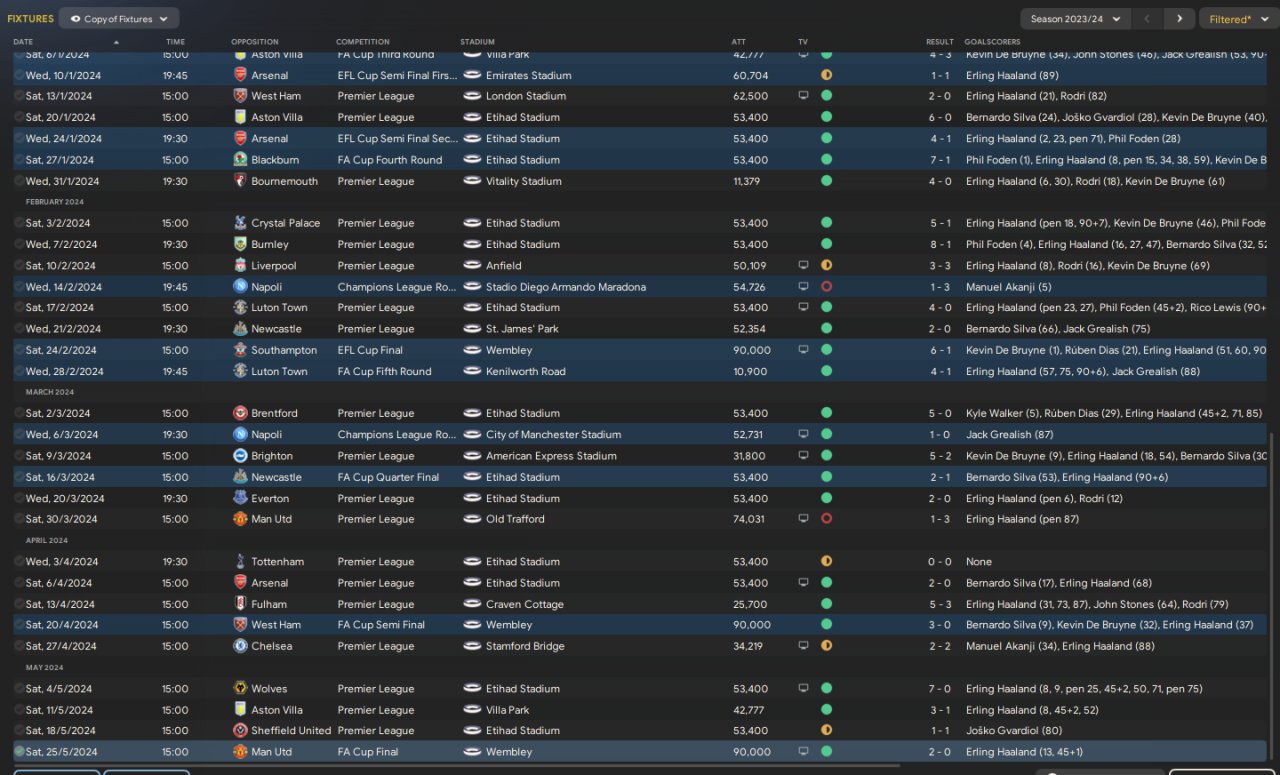Click the Sheffield United club badge

240,731
